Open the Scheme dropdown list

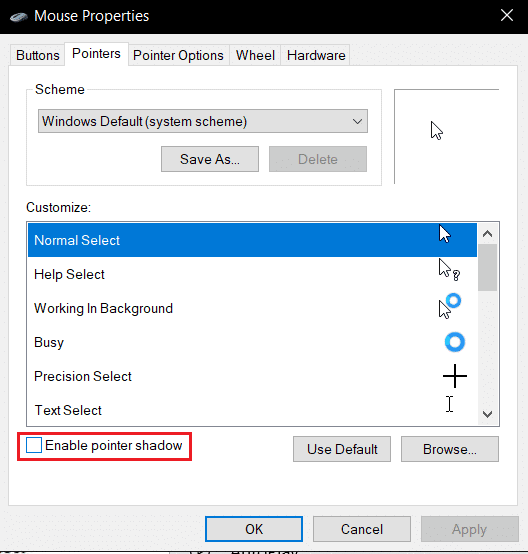[203, 121]
